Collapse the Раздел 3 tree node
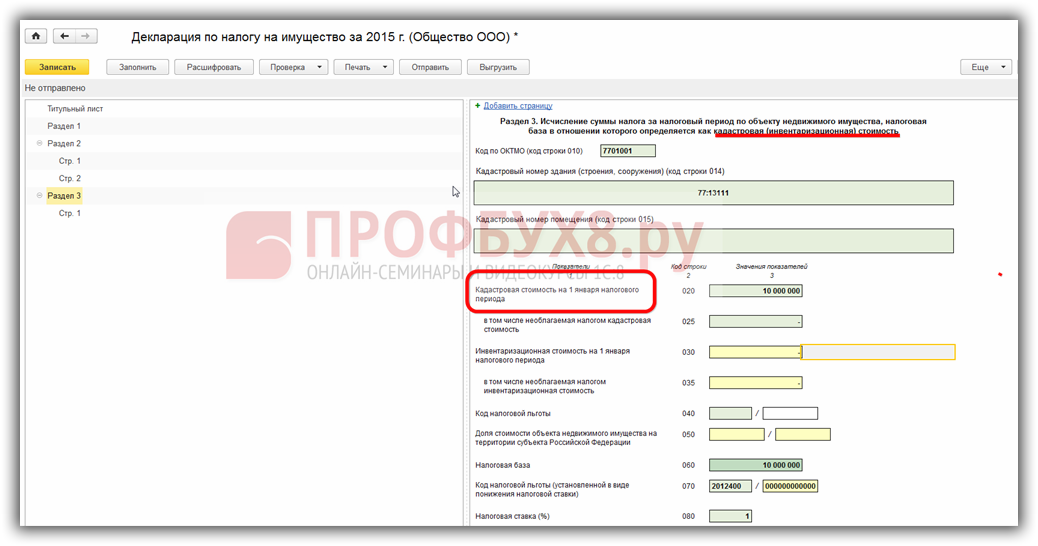 40,196
